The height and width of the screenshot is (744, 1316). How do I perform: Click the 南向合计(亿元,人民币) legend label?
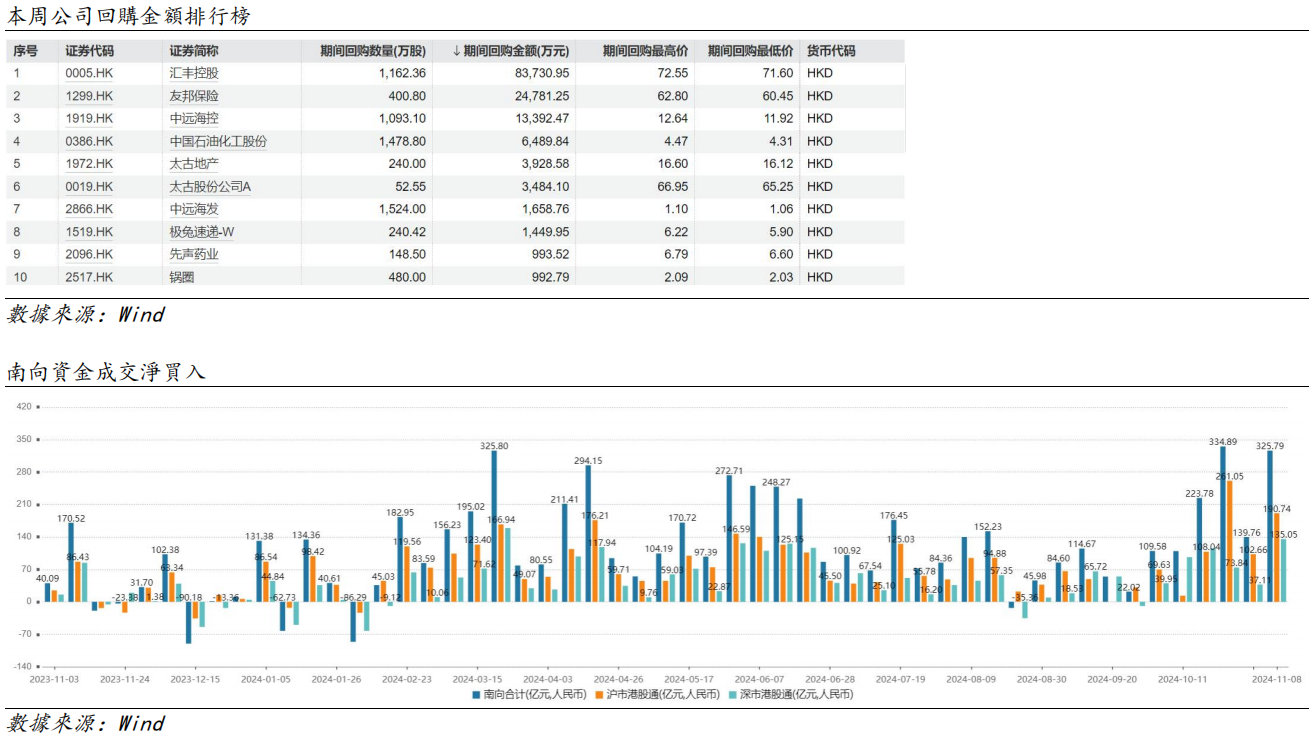pyautogui.click(x=535, y=693)
